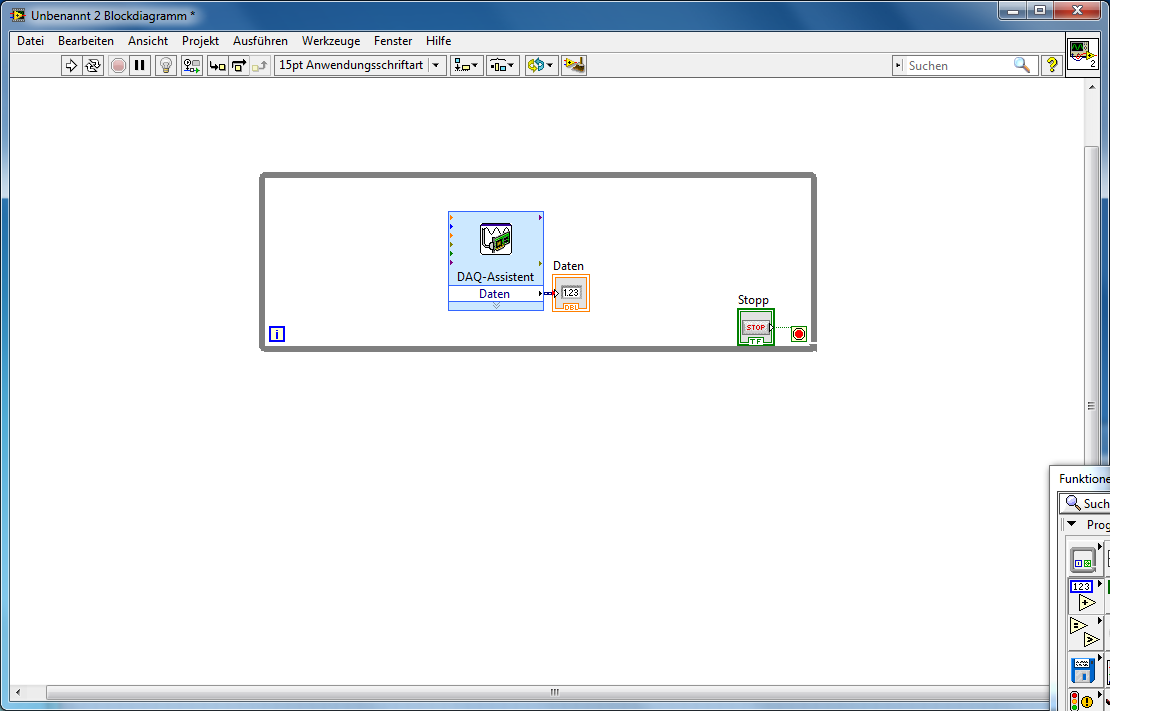
Task: Click the magnifier icon in search box
Action: coord(1022,65)
